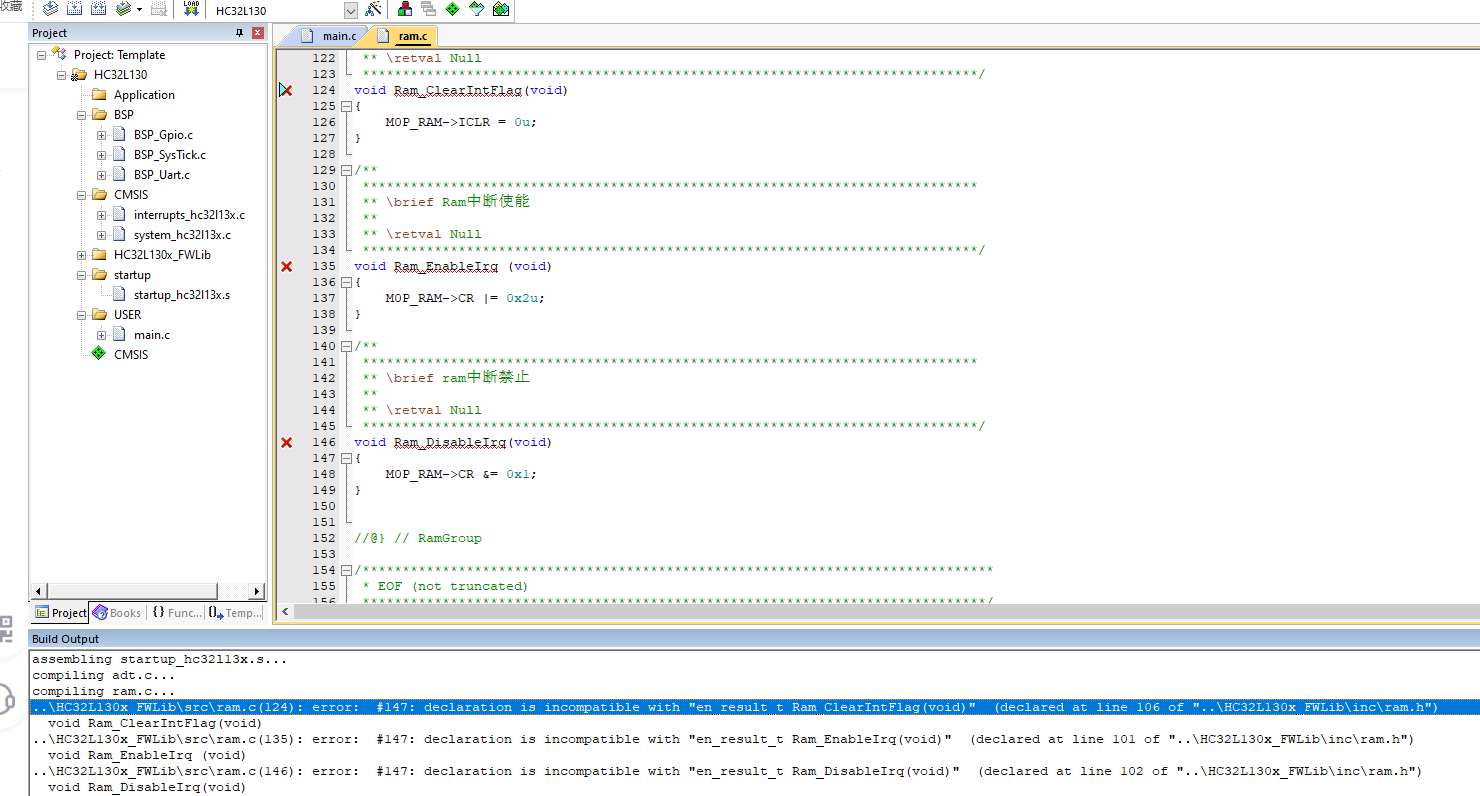
Task: Click the Select Software Packs funnel icon
Action: pyautogui.click(x=477, y=10)
